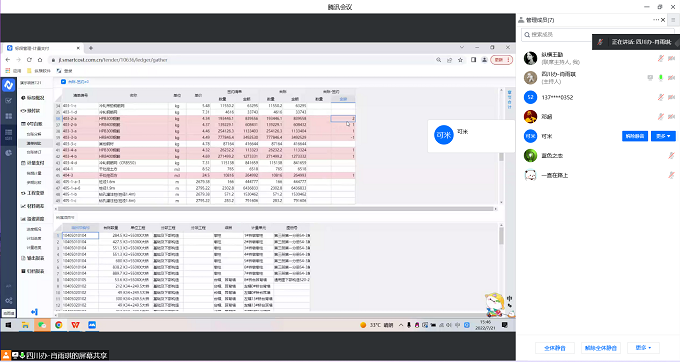Bookmark the page with the star icon
This screenshot has height=362, width=680.
460,60
